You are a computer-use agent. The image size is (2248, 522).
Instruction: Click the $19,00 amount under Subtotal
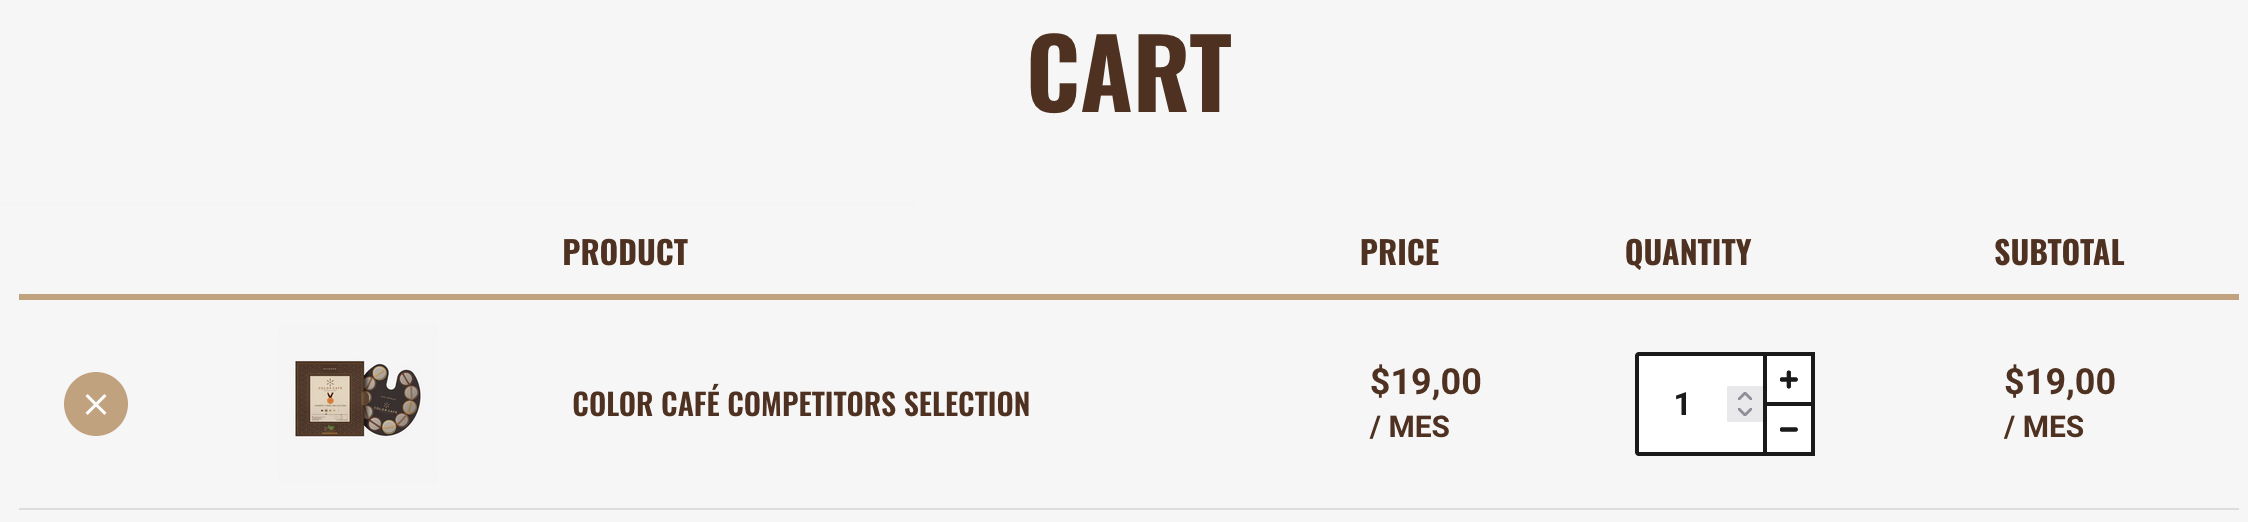point(2059,382)
